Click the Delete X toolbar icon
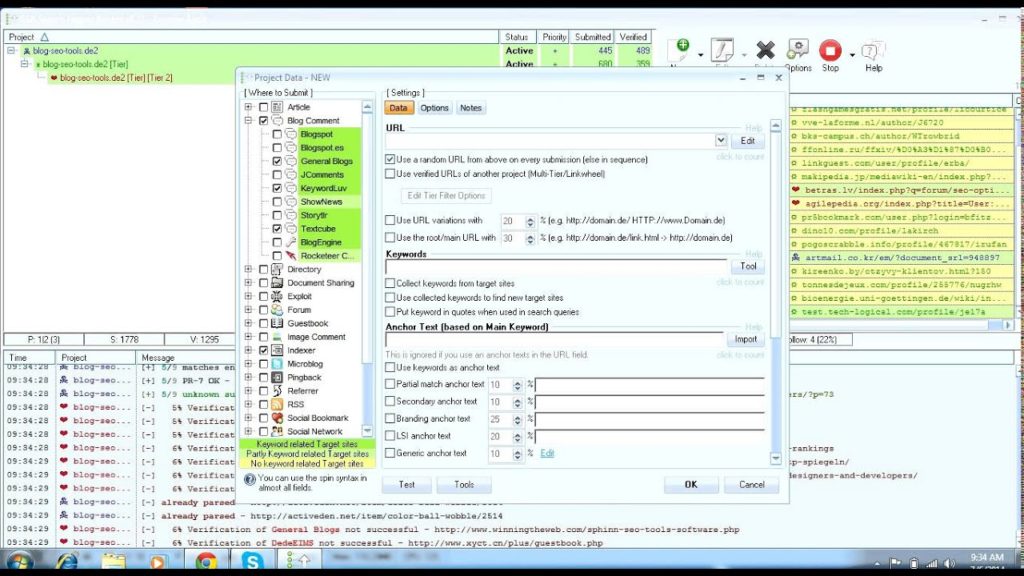The height and width of the screenshot is (576, 1024). [765, 50]
